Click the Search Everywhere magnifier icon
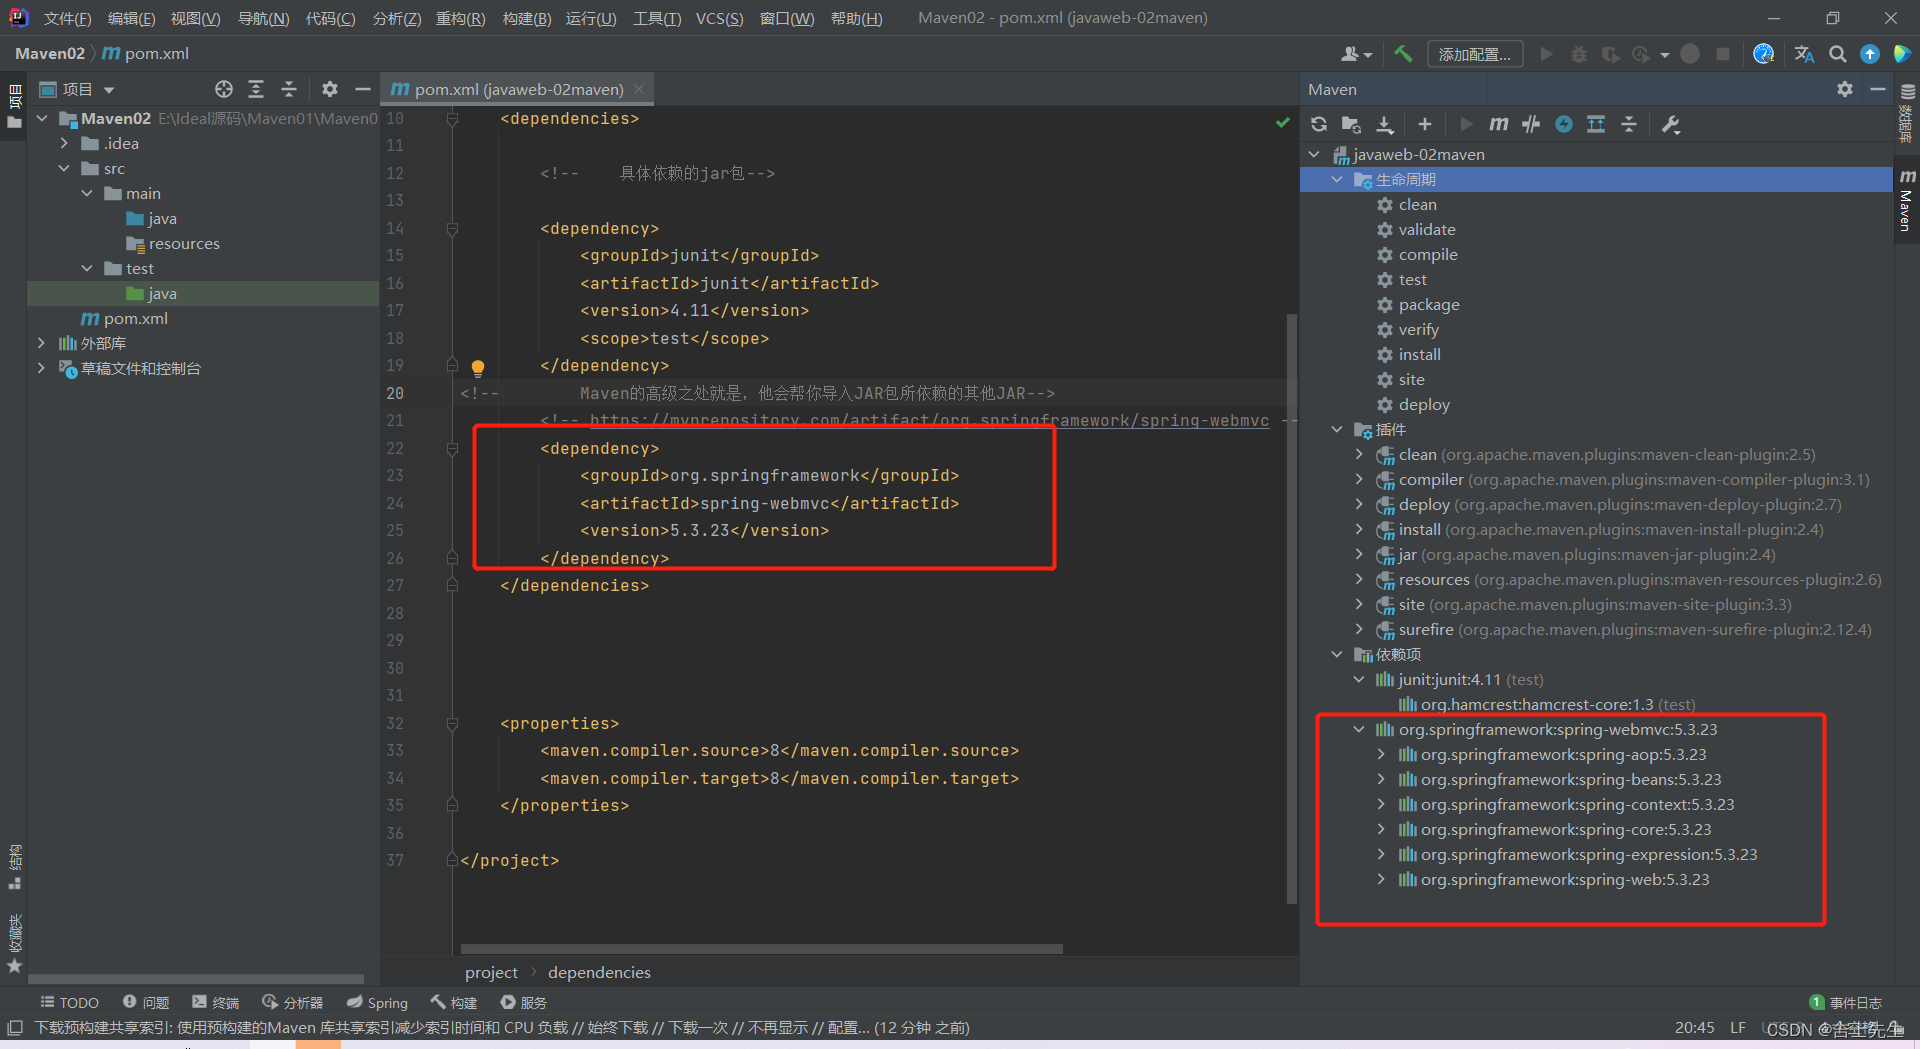1920x1049 pixels. pos(1838,54)
